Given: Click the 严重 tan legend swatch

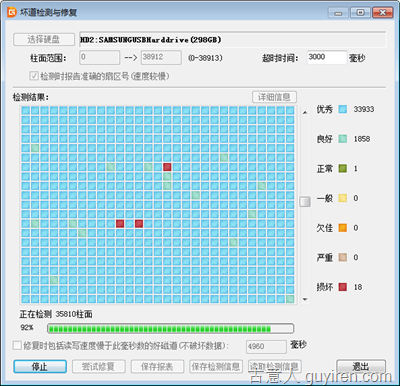Looking at the screenshot, I should [343, 257].
